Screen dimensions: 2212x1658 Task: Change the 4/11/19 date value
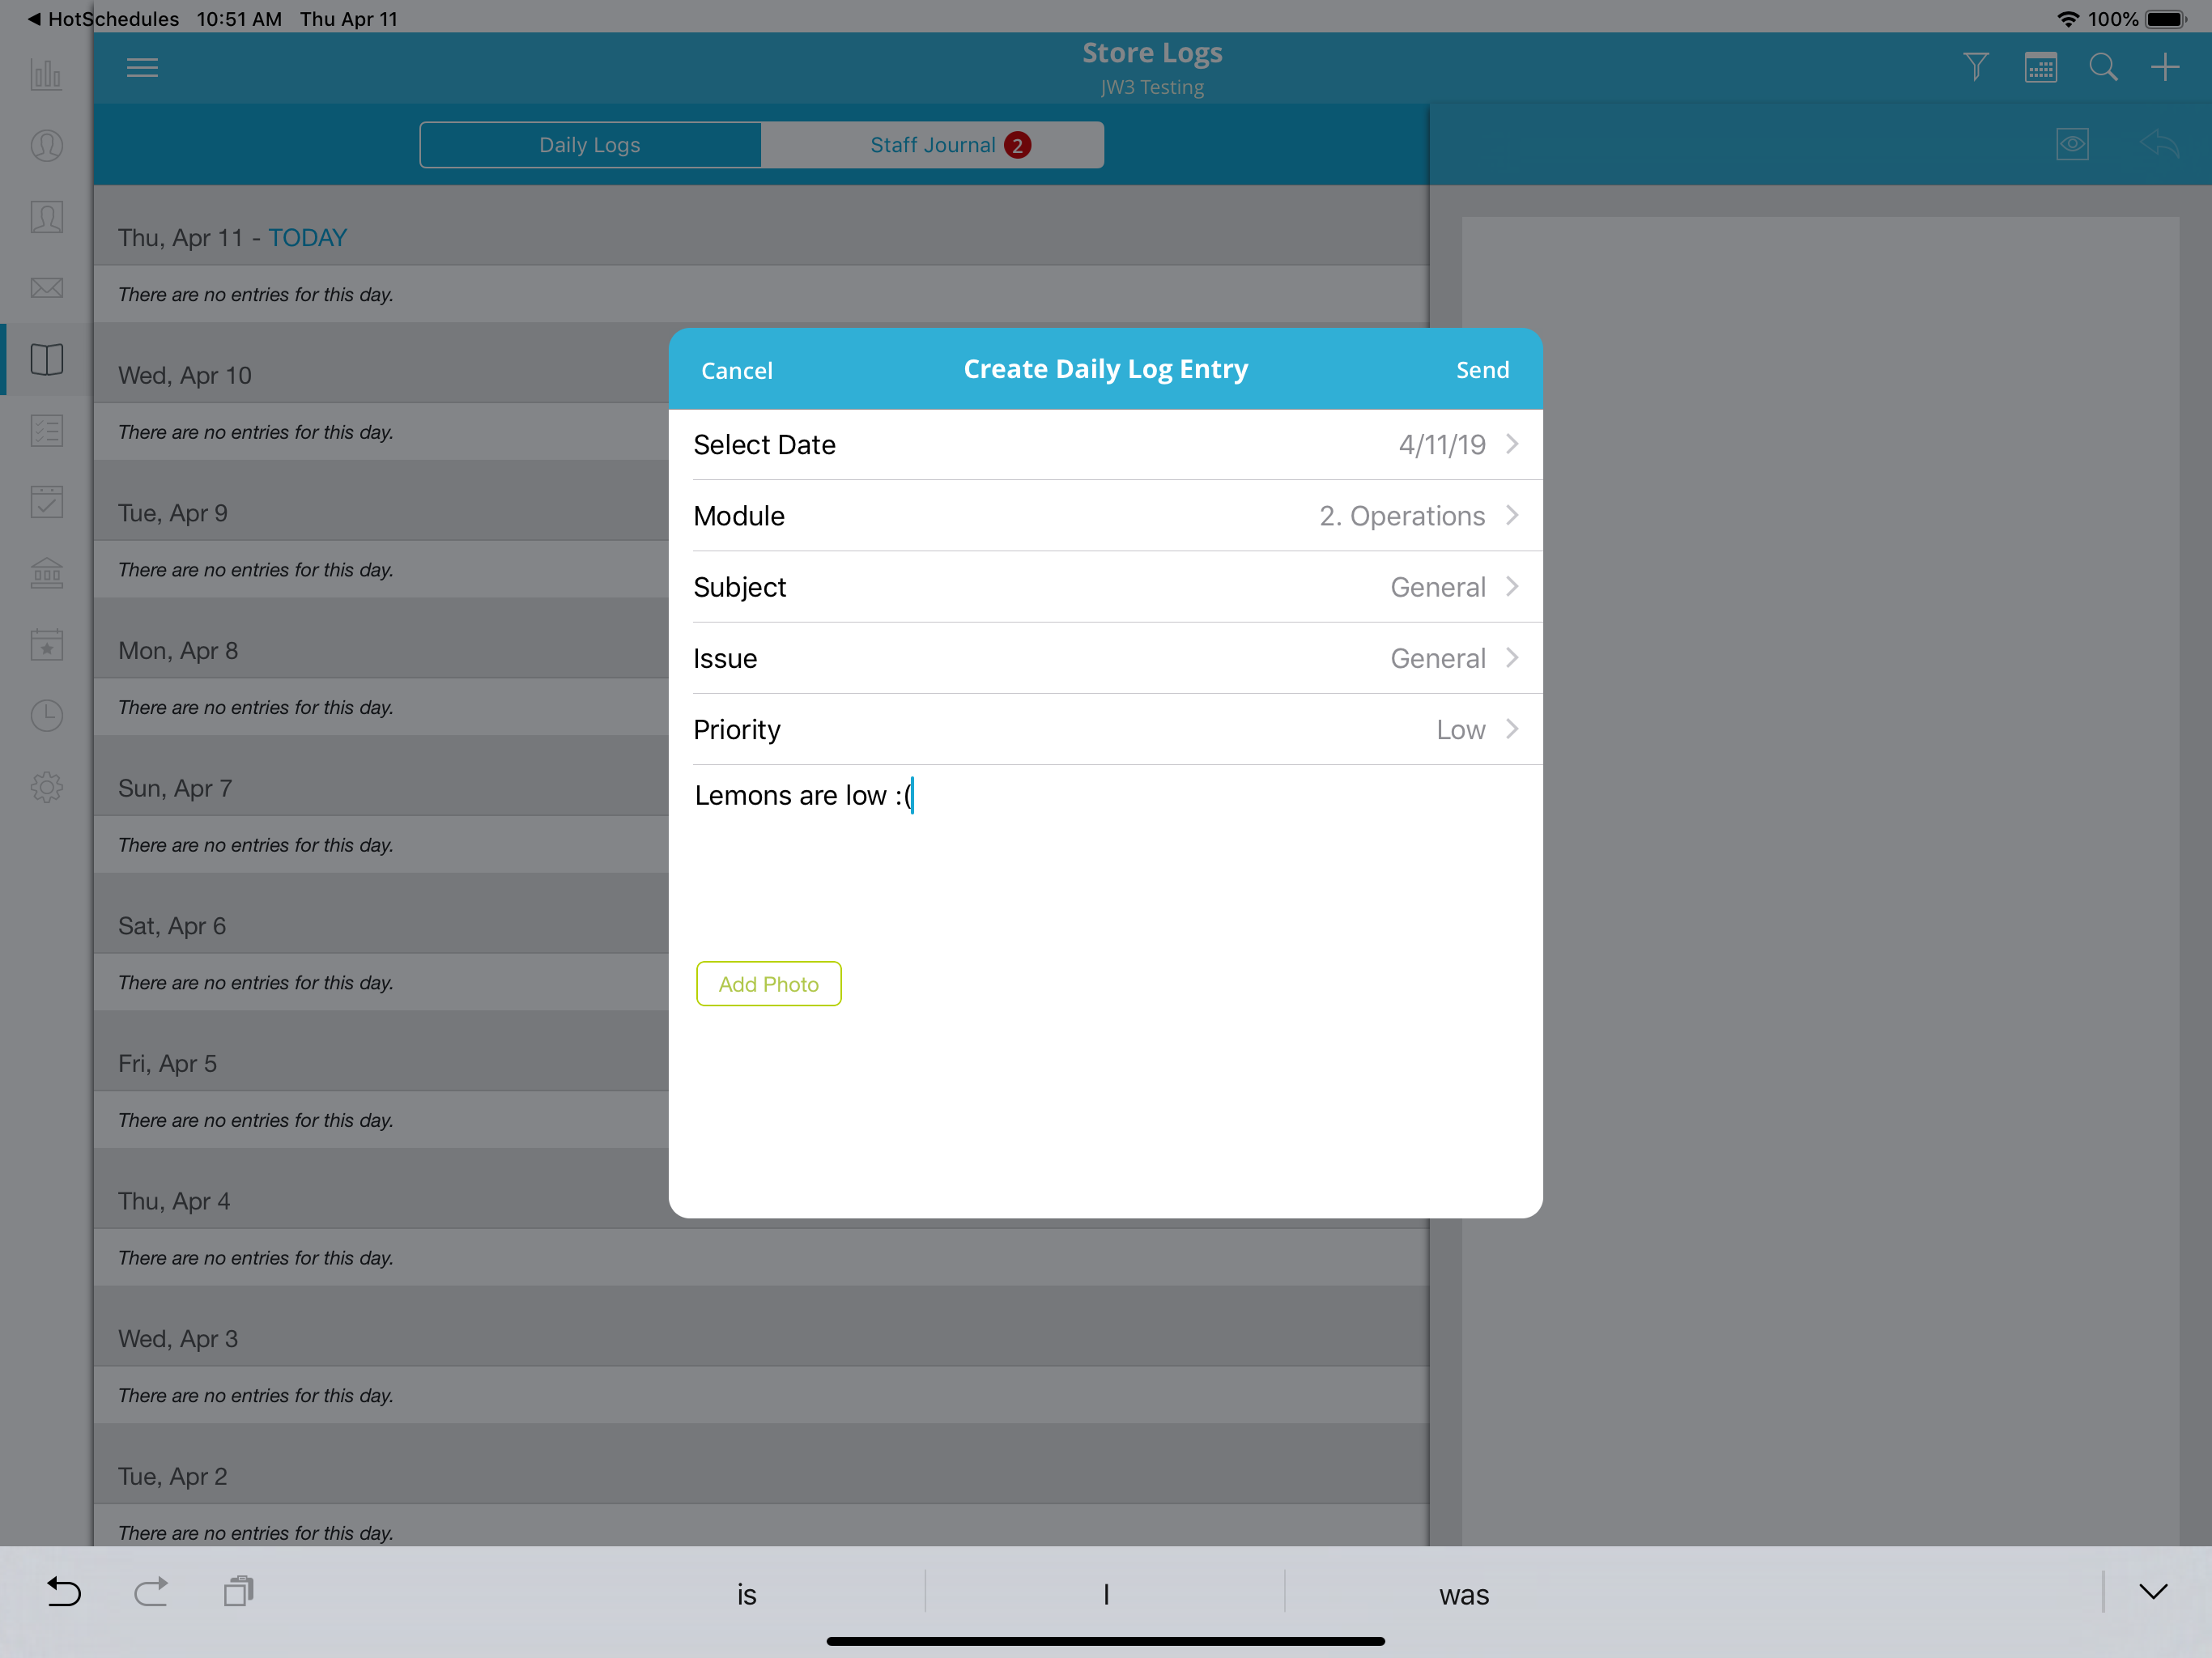[1442, 445]
